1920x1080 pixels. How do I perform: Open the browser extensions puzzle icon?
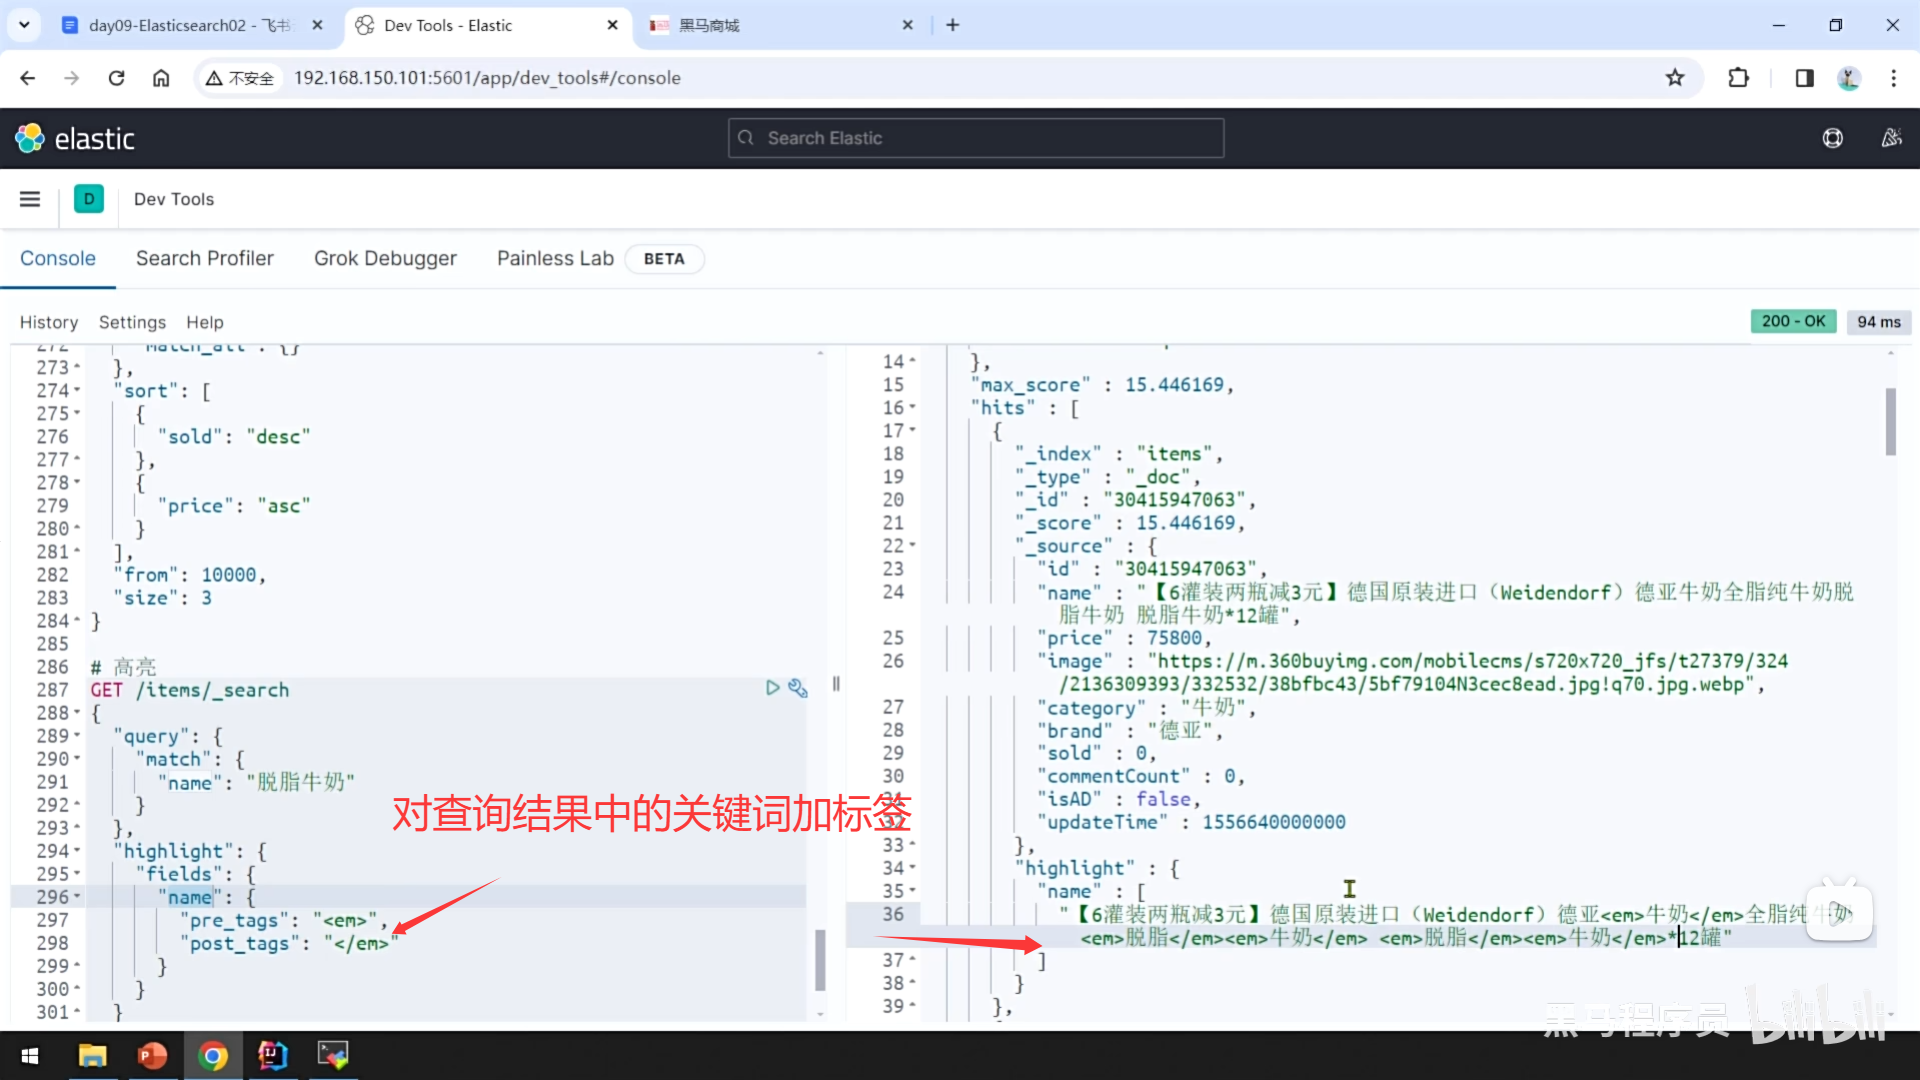(x=1739, y=78)
